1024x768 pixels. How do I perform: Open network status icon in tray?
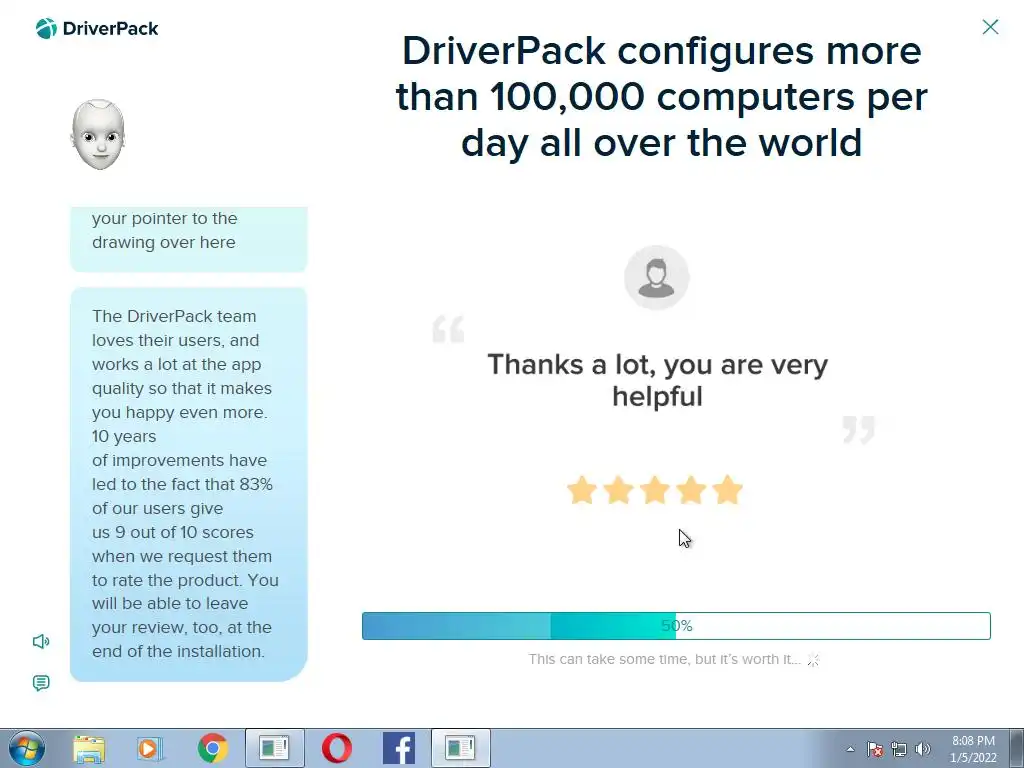coord(899,749)
